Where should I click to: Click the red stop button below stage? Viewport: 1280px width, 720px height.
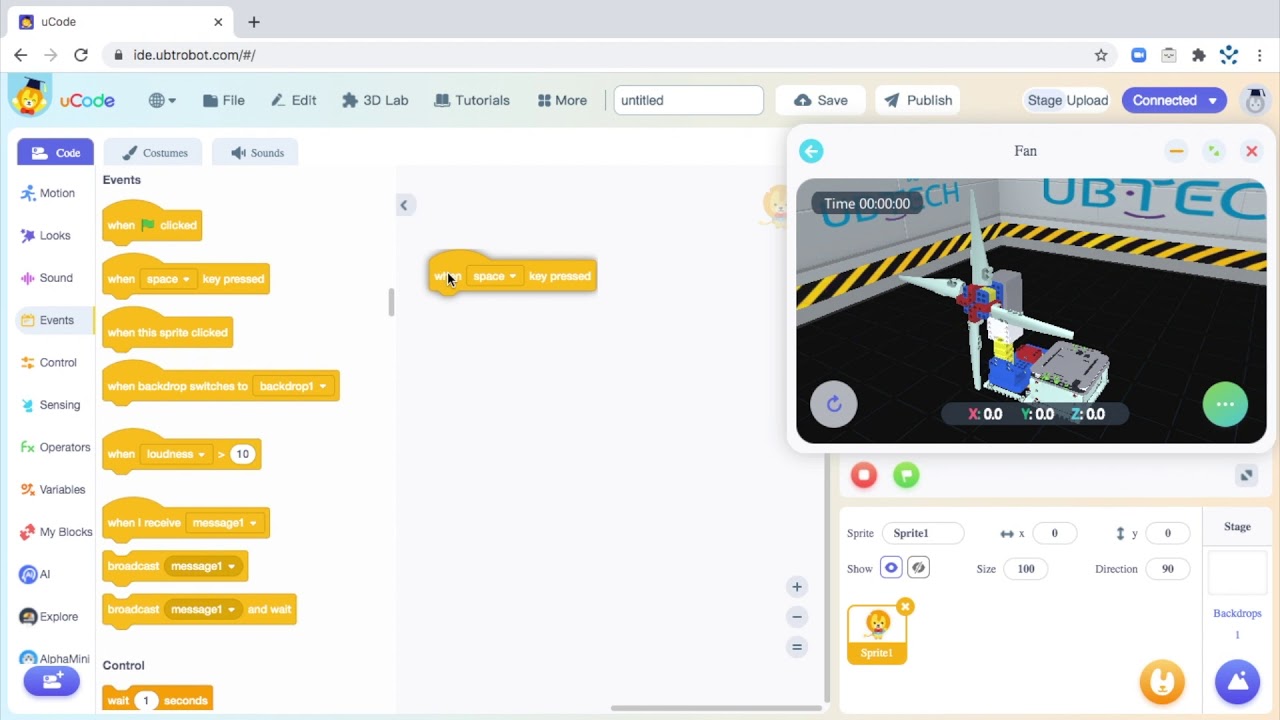point(864,476)
